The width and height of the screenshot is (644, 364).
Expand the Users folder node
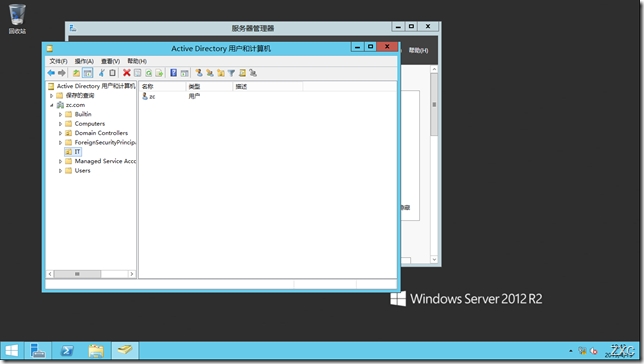click(x=60, y=171)
